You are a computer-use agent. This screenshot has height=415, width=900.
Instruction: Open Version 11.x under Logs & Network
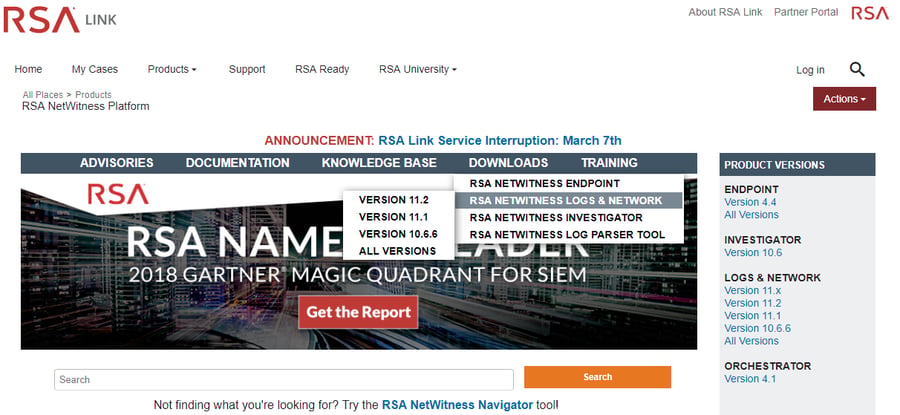(x=752, y=290)
